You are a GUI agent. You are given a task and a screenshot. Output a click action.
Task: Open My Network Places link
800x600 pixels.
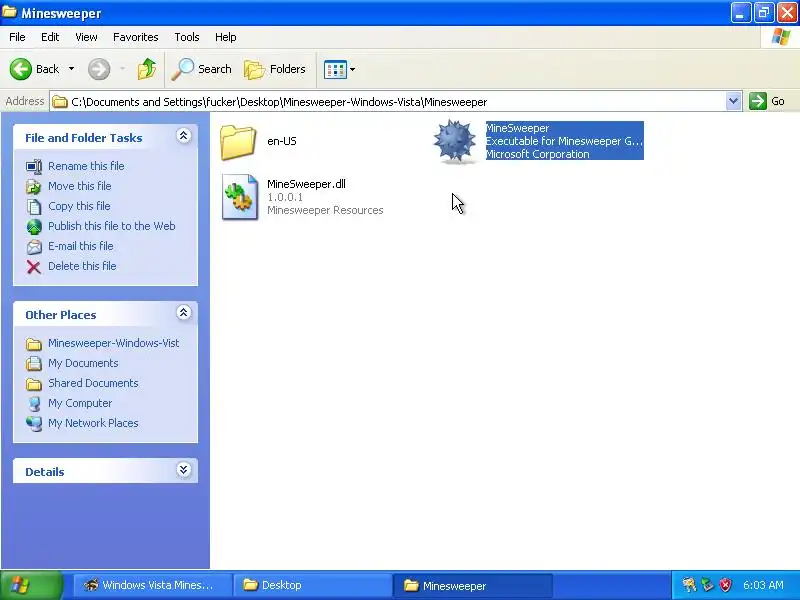93,423
